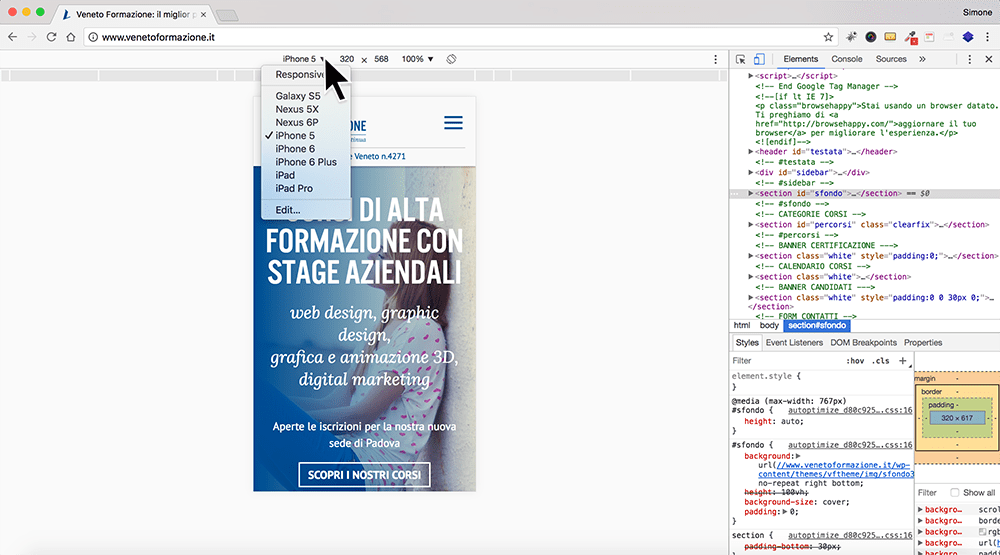Add a new style rule
This screenshot has height=555, width=1000.
pos(902,360)
